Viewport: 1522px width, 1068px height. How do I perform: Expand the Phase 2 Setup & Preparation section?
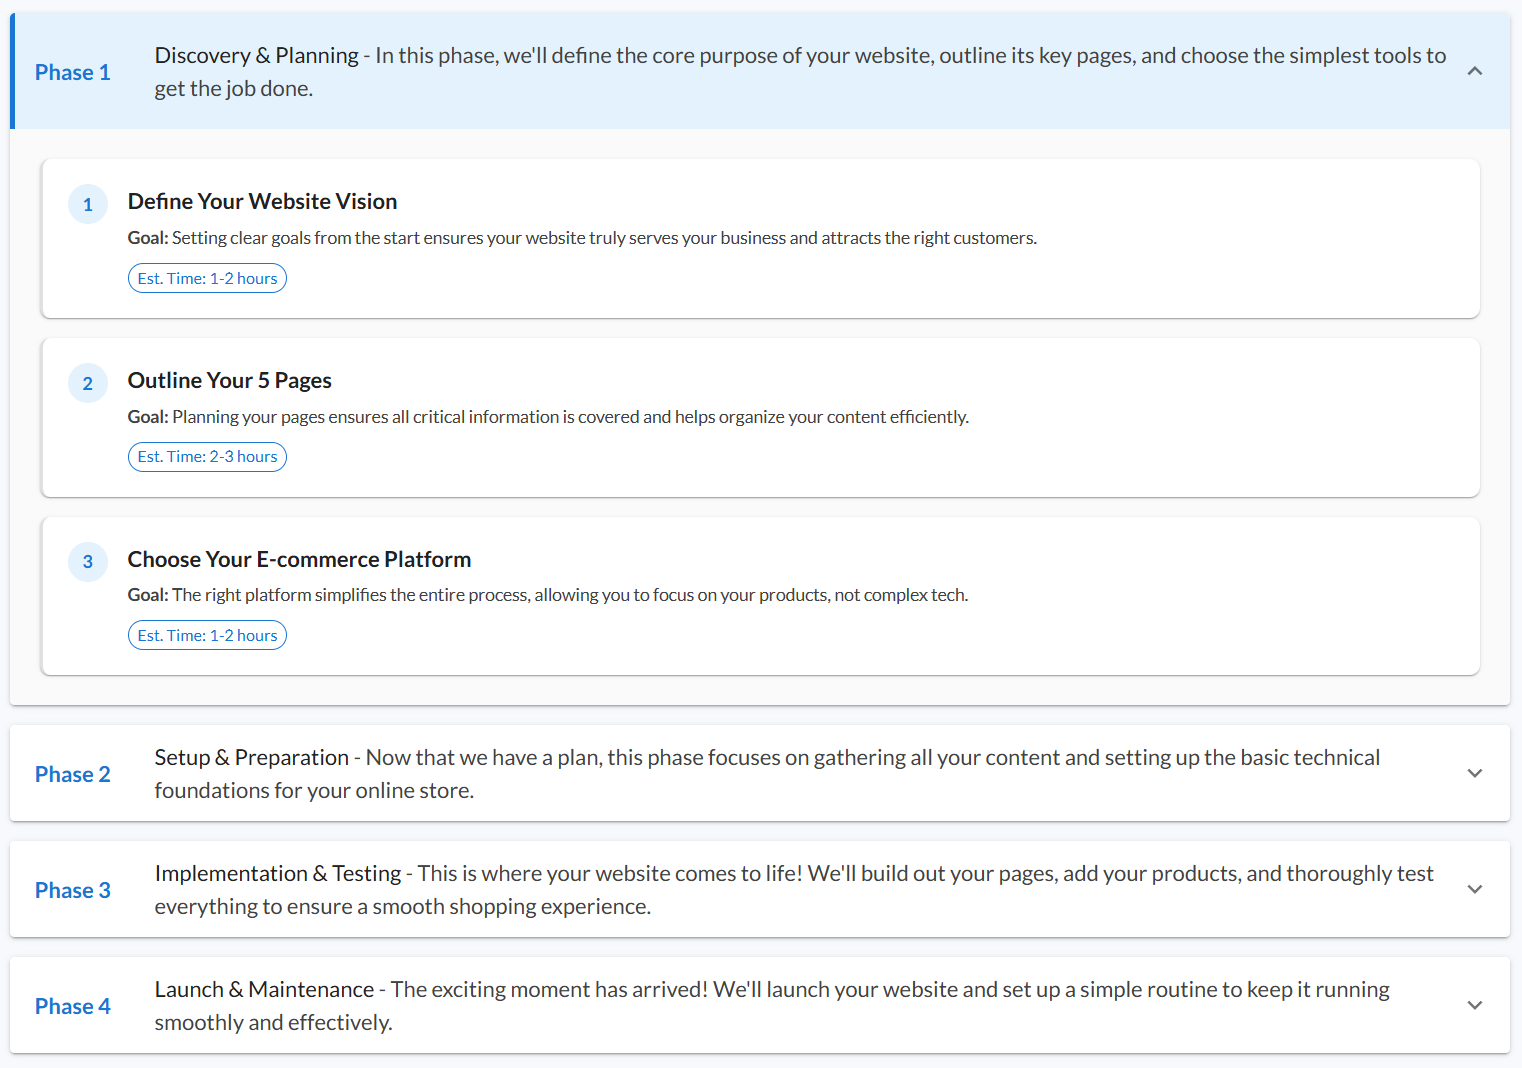pyautogui.click(x=1474, y=773)
